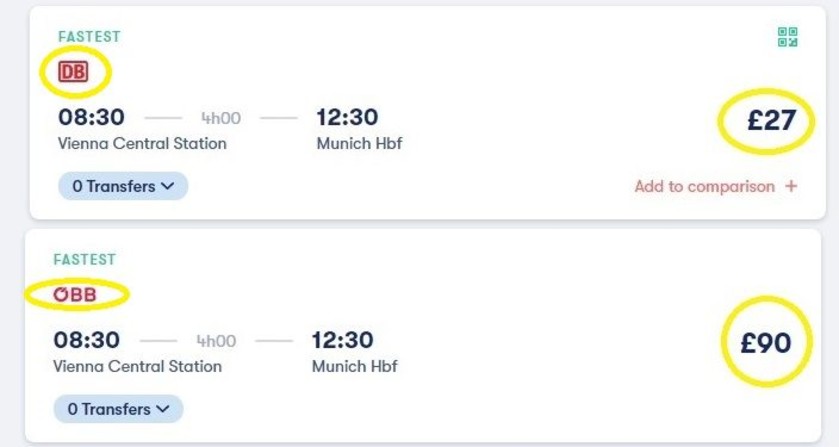
Task: Select the £90 fare price
Action: click(766, 343)
